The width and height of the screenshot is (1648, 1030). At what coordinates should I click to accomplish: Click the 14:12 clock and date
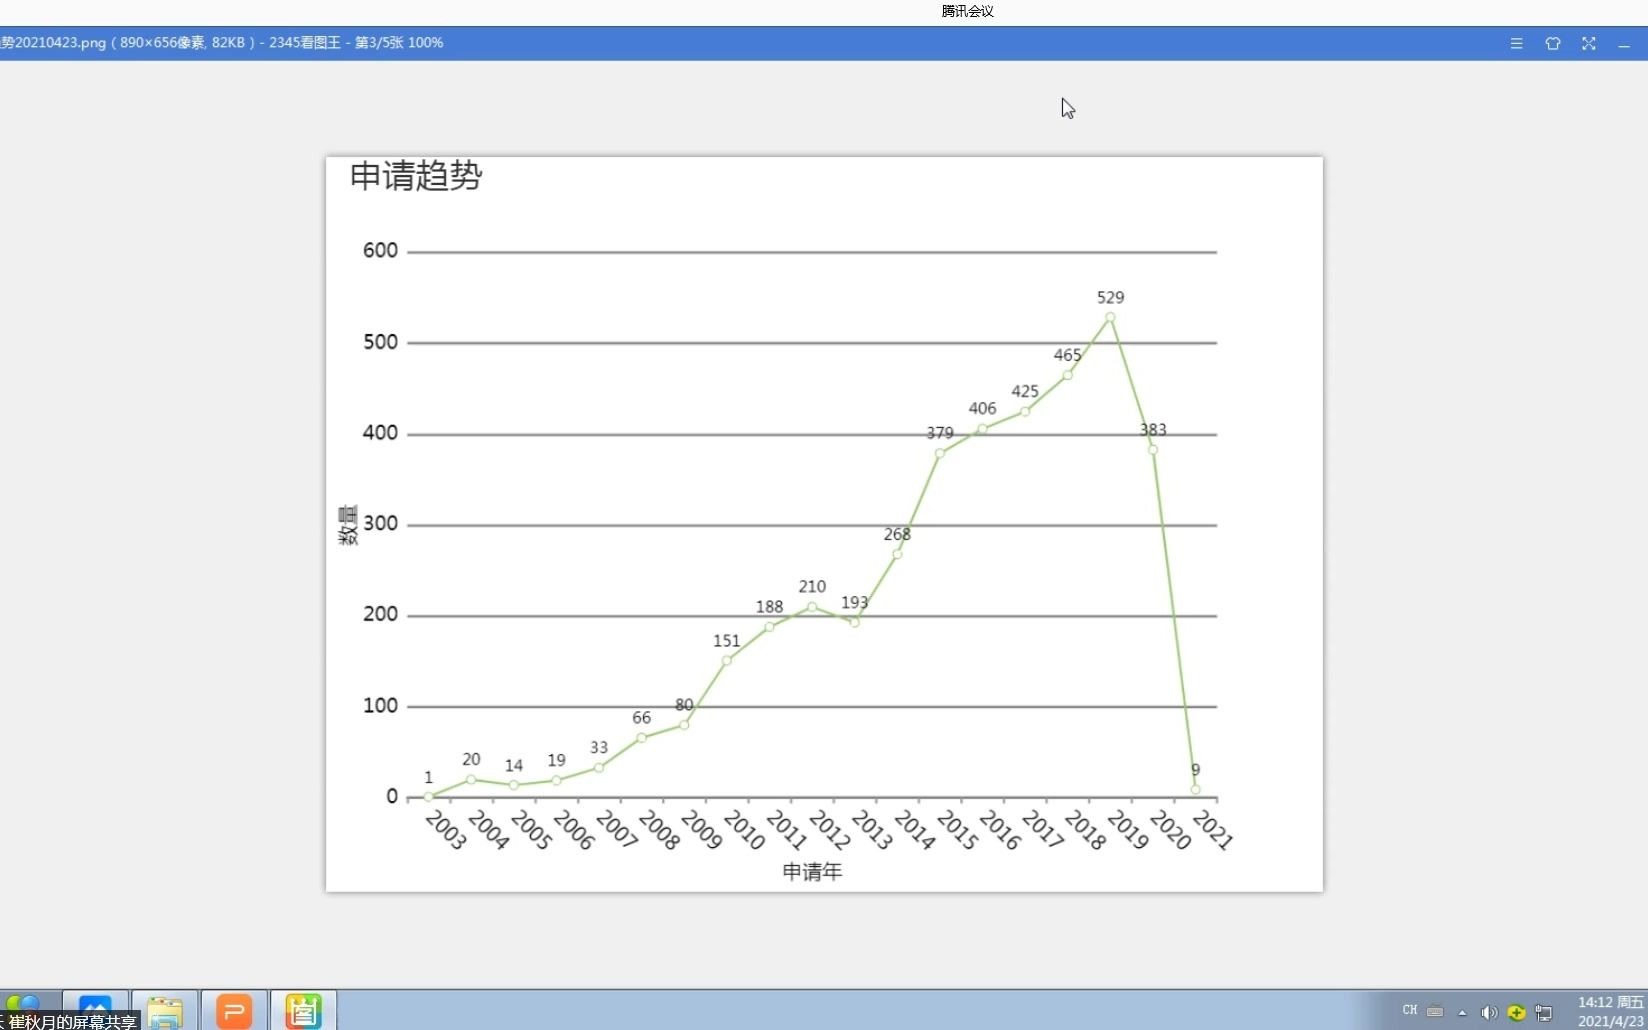click(x=1610, y=1011)
